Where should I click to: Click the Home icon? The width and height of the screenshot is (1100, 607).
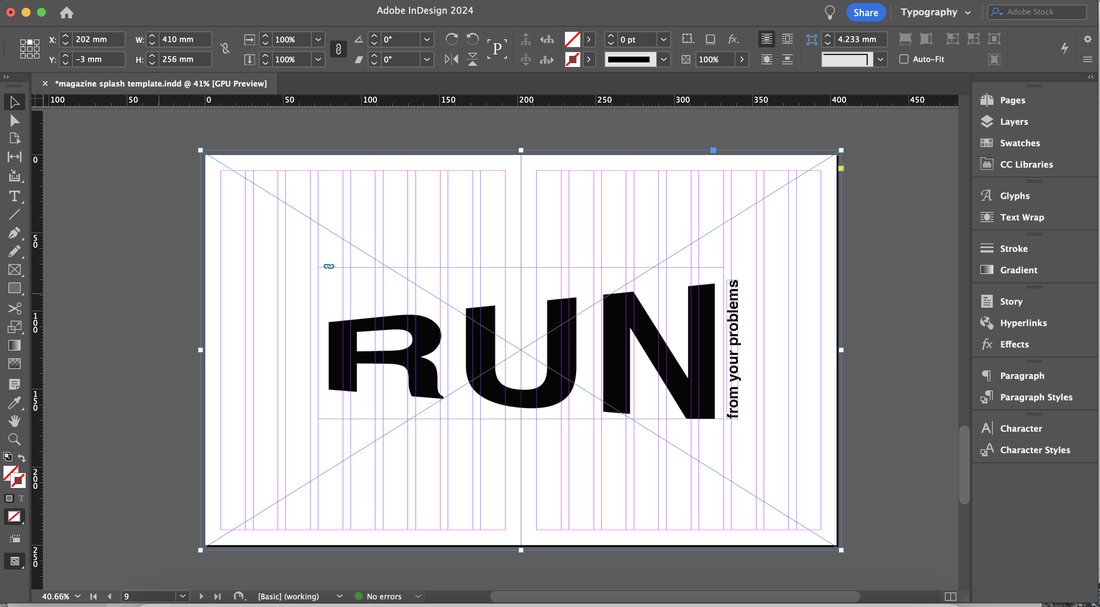coord(67,13)
